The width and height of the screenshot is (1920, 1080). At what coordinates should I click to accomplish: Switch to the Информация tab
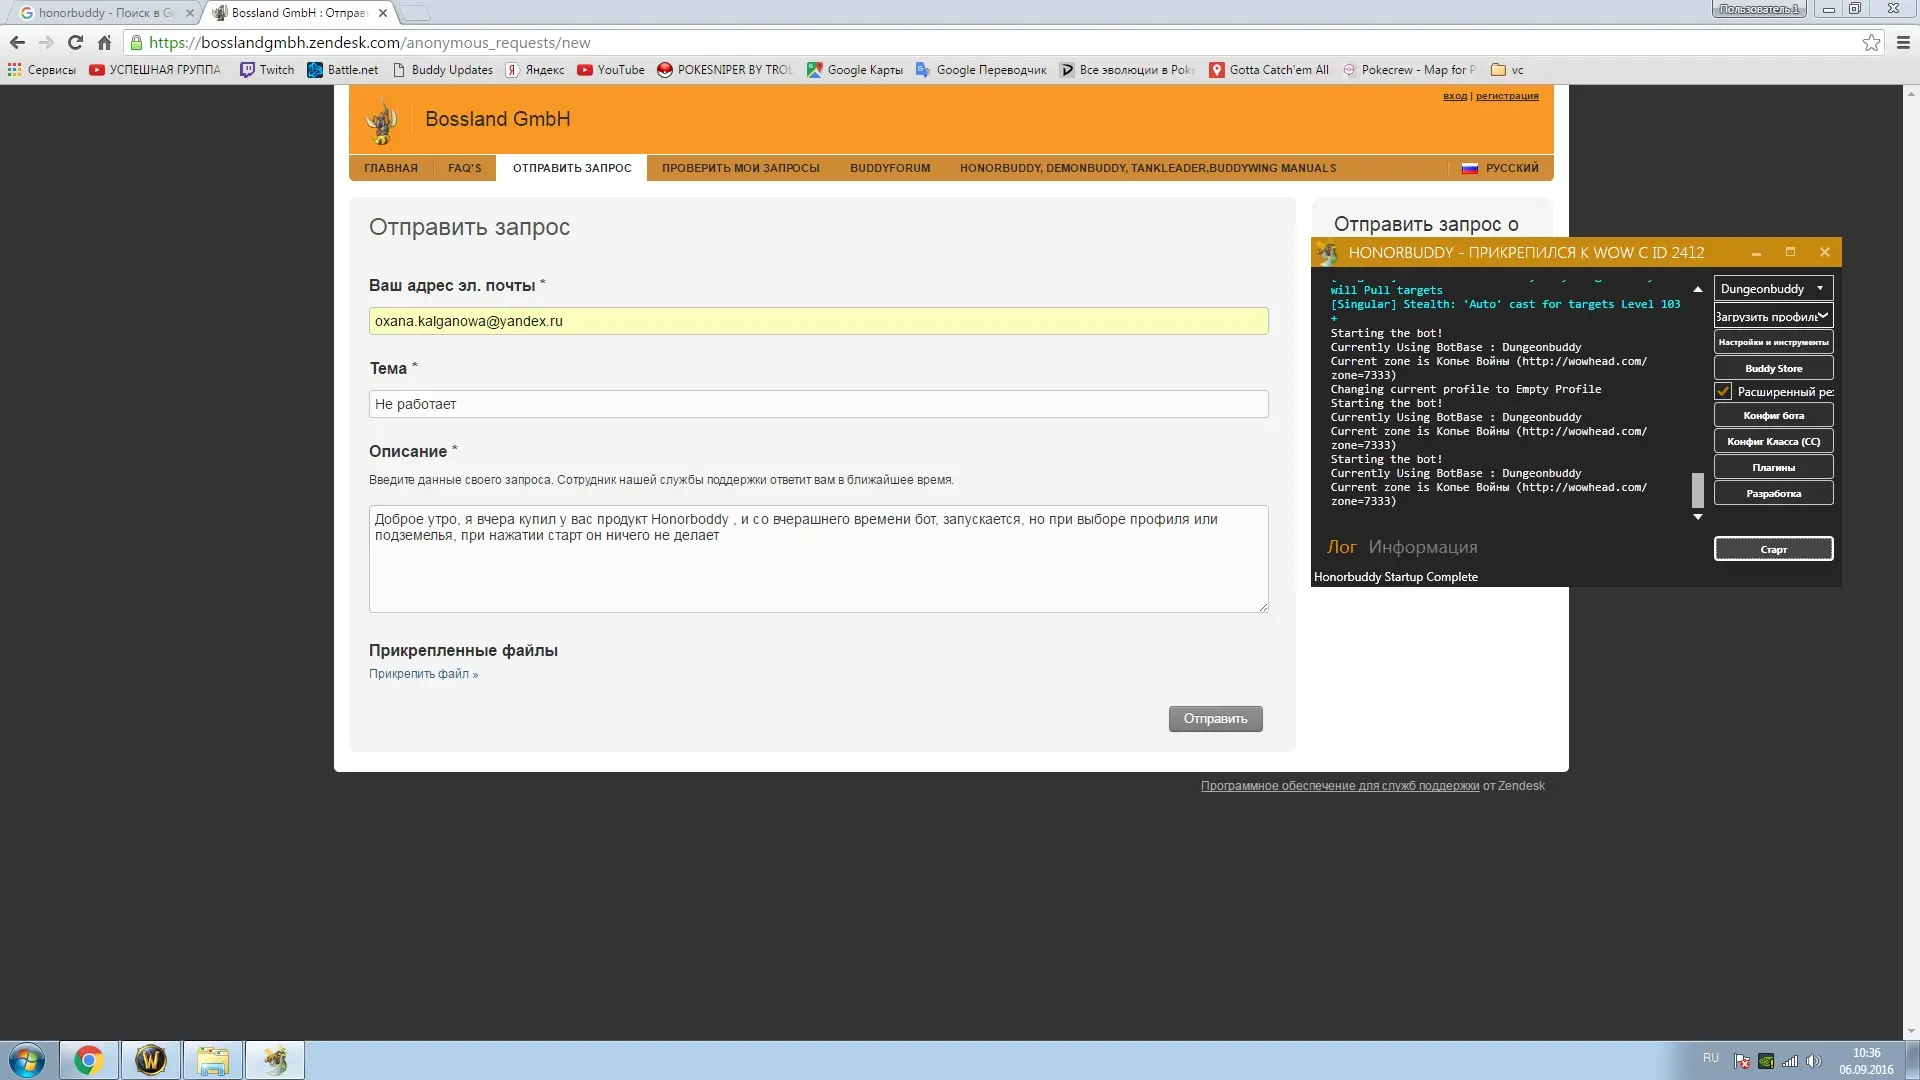[1422, 547]
